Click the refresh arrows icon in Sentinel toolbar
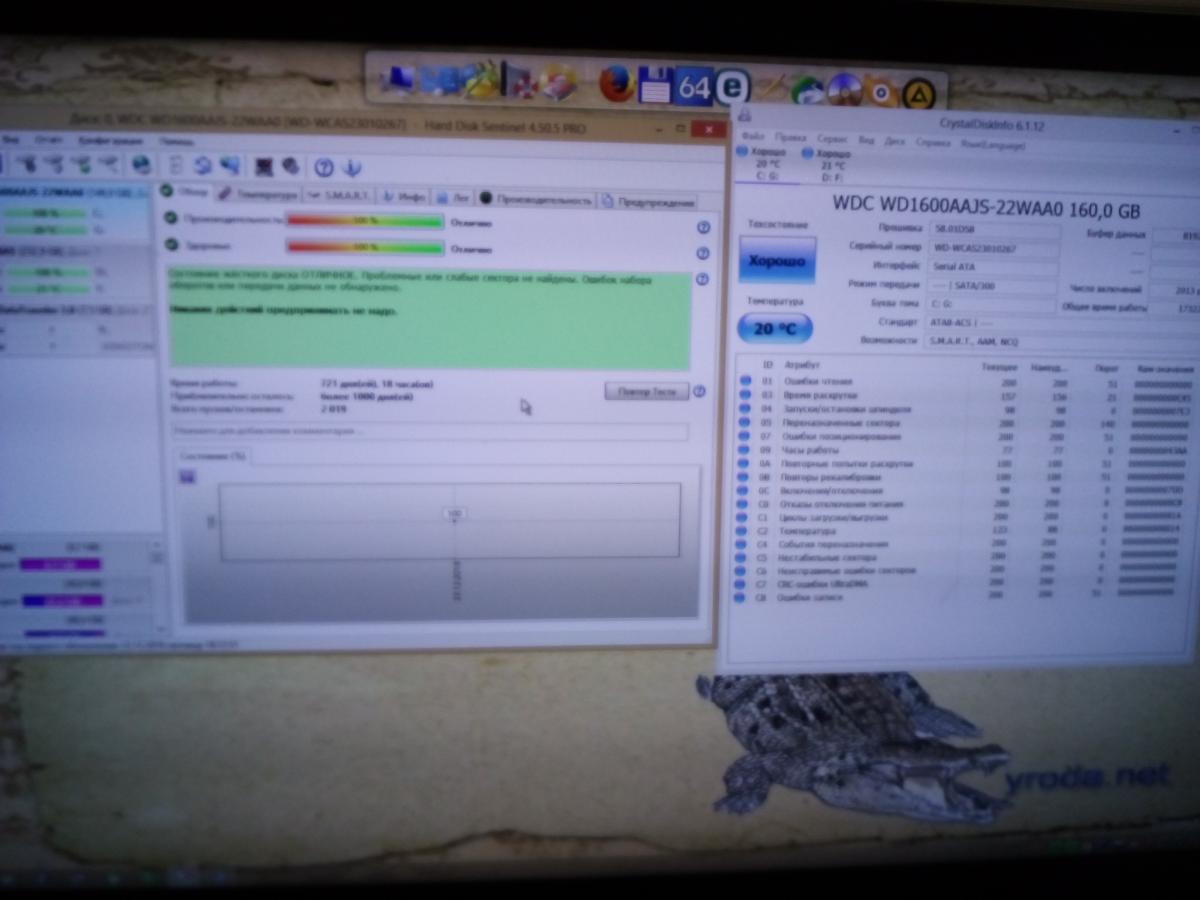Screen dimensions: 1200x900 [203, 165]
